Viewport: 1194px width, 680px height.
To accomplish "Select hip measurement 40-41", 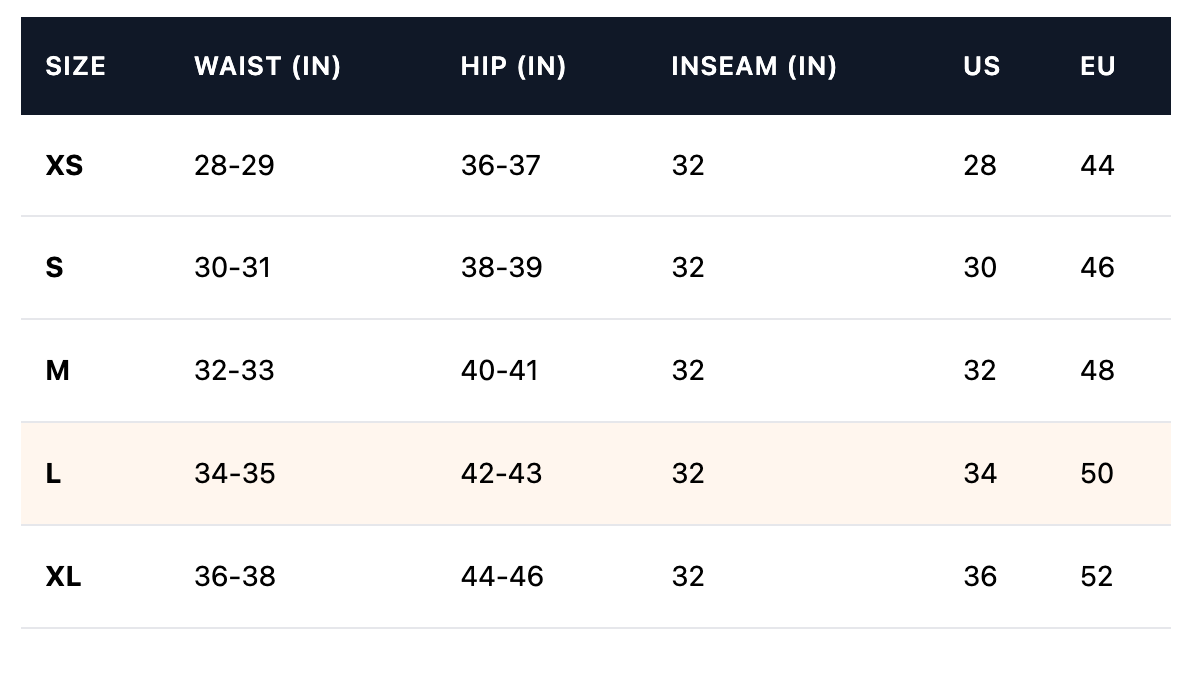I will pyautogui.click(x=499, y=371).
